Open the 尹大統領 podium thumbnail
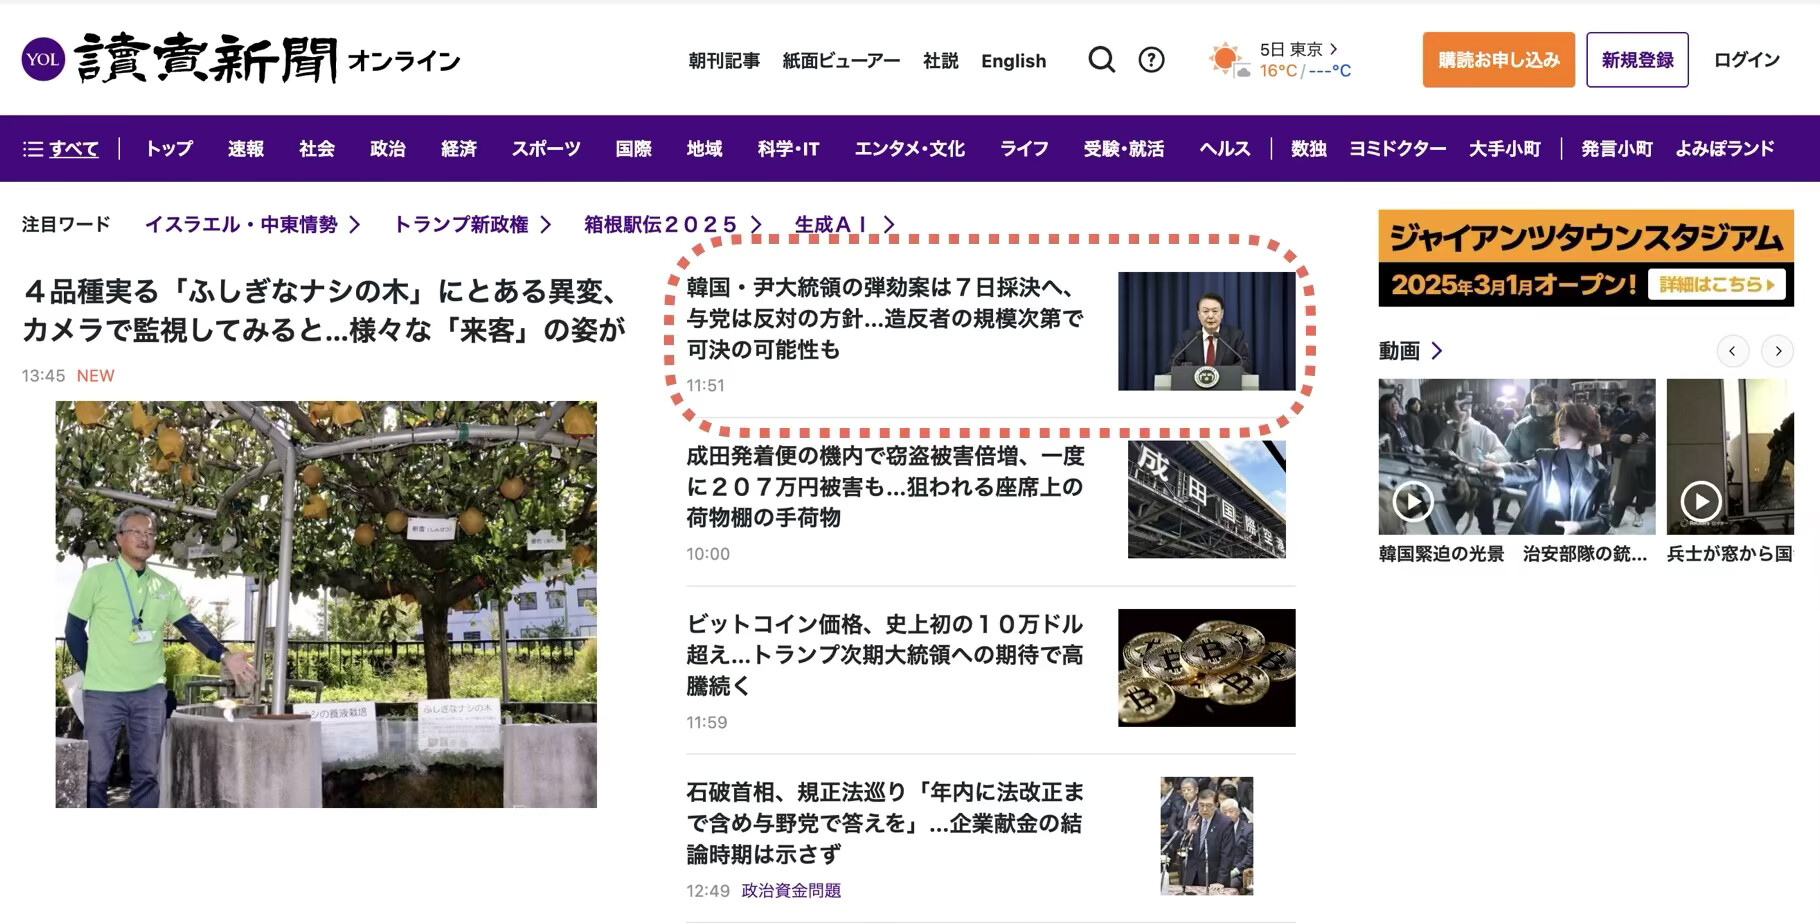 tap(1206, 331)
